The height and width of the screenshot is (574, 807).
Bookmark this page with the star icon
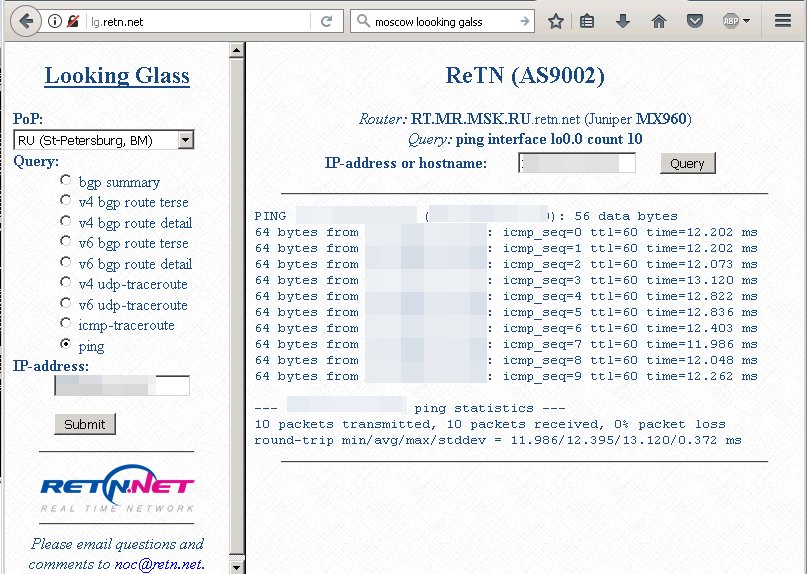click(555, 22)
